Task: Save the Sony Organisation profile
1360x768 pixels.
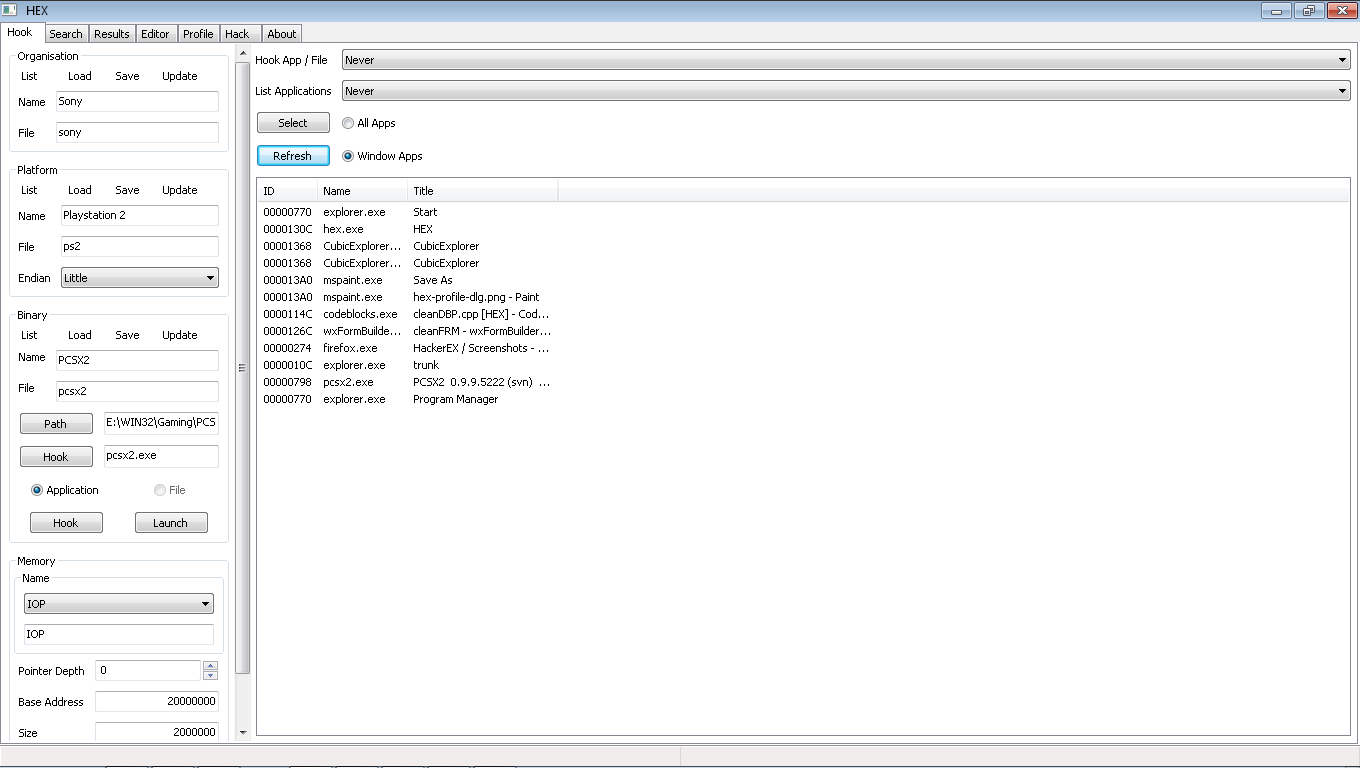Action: coord(127,75)
